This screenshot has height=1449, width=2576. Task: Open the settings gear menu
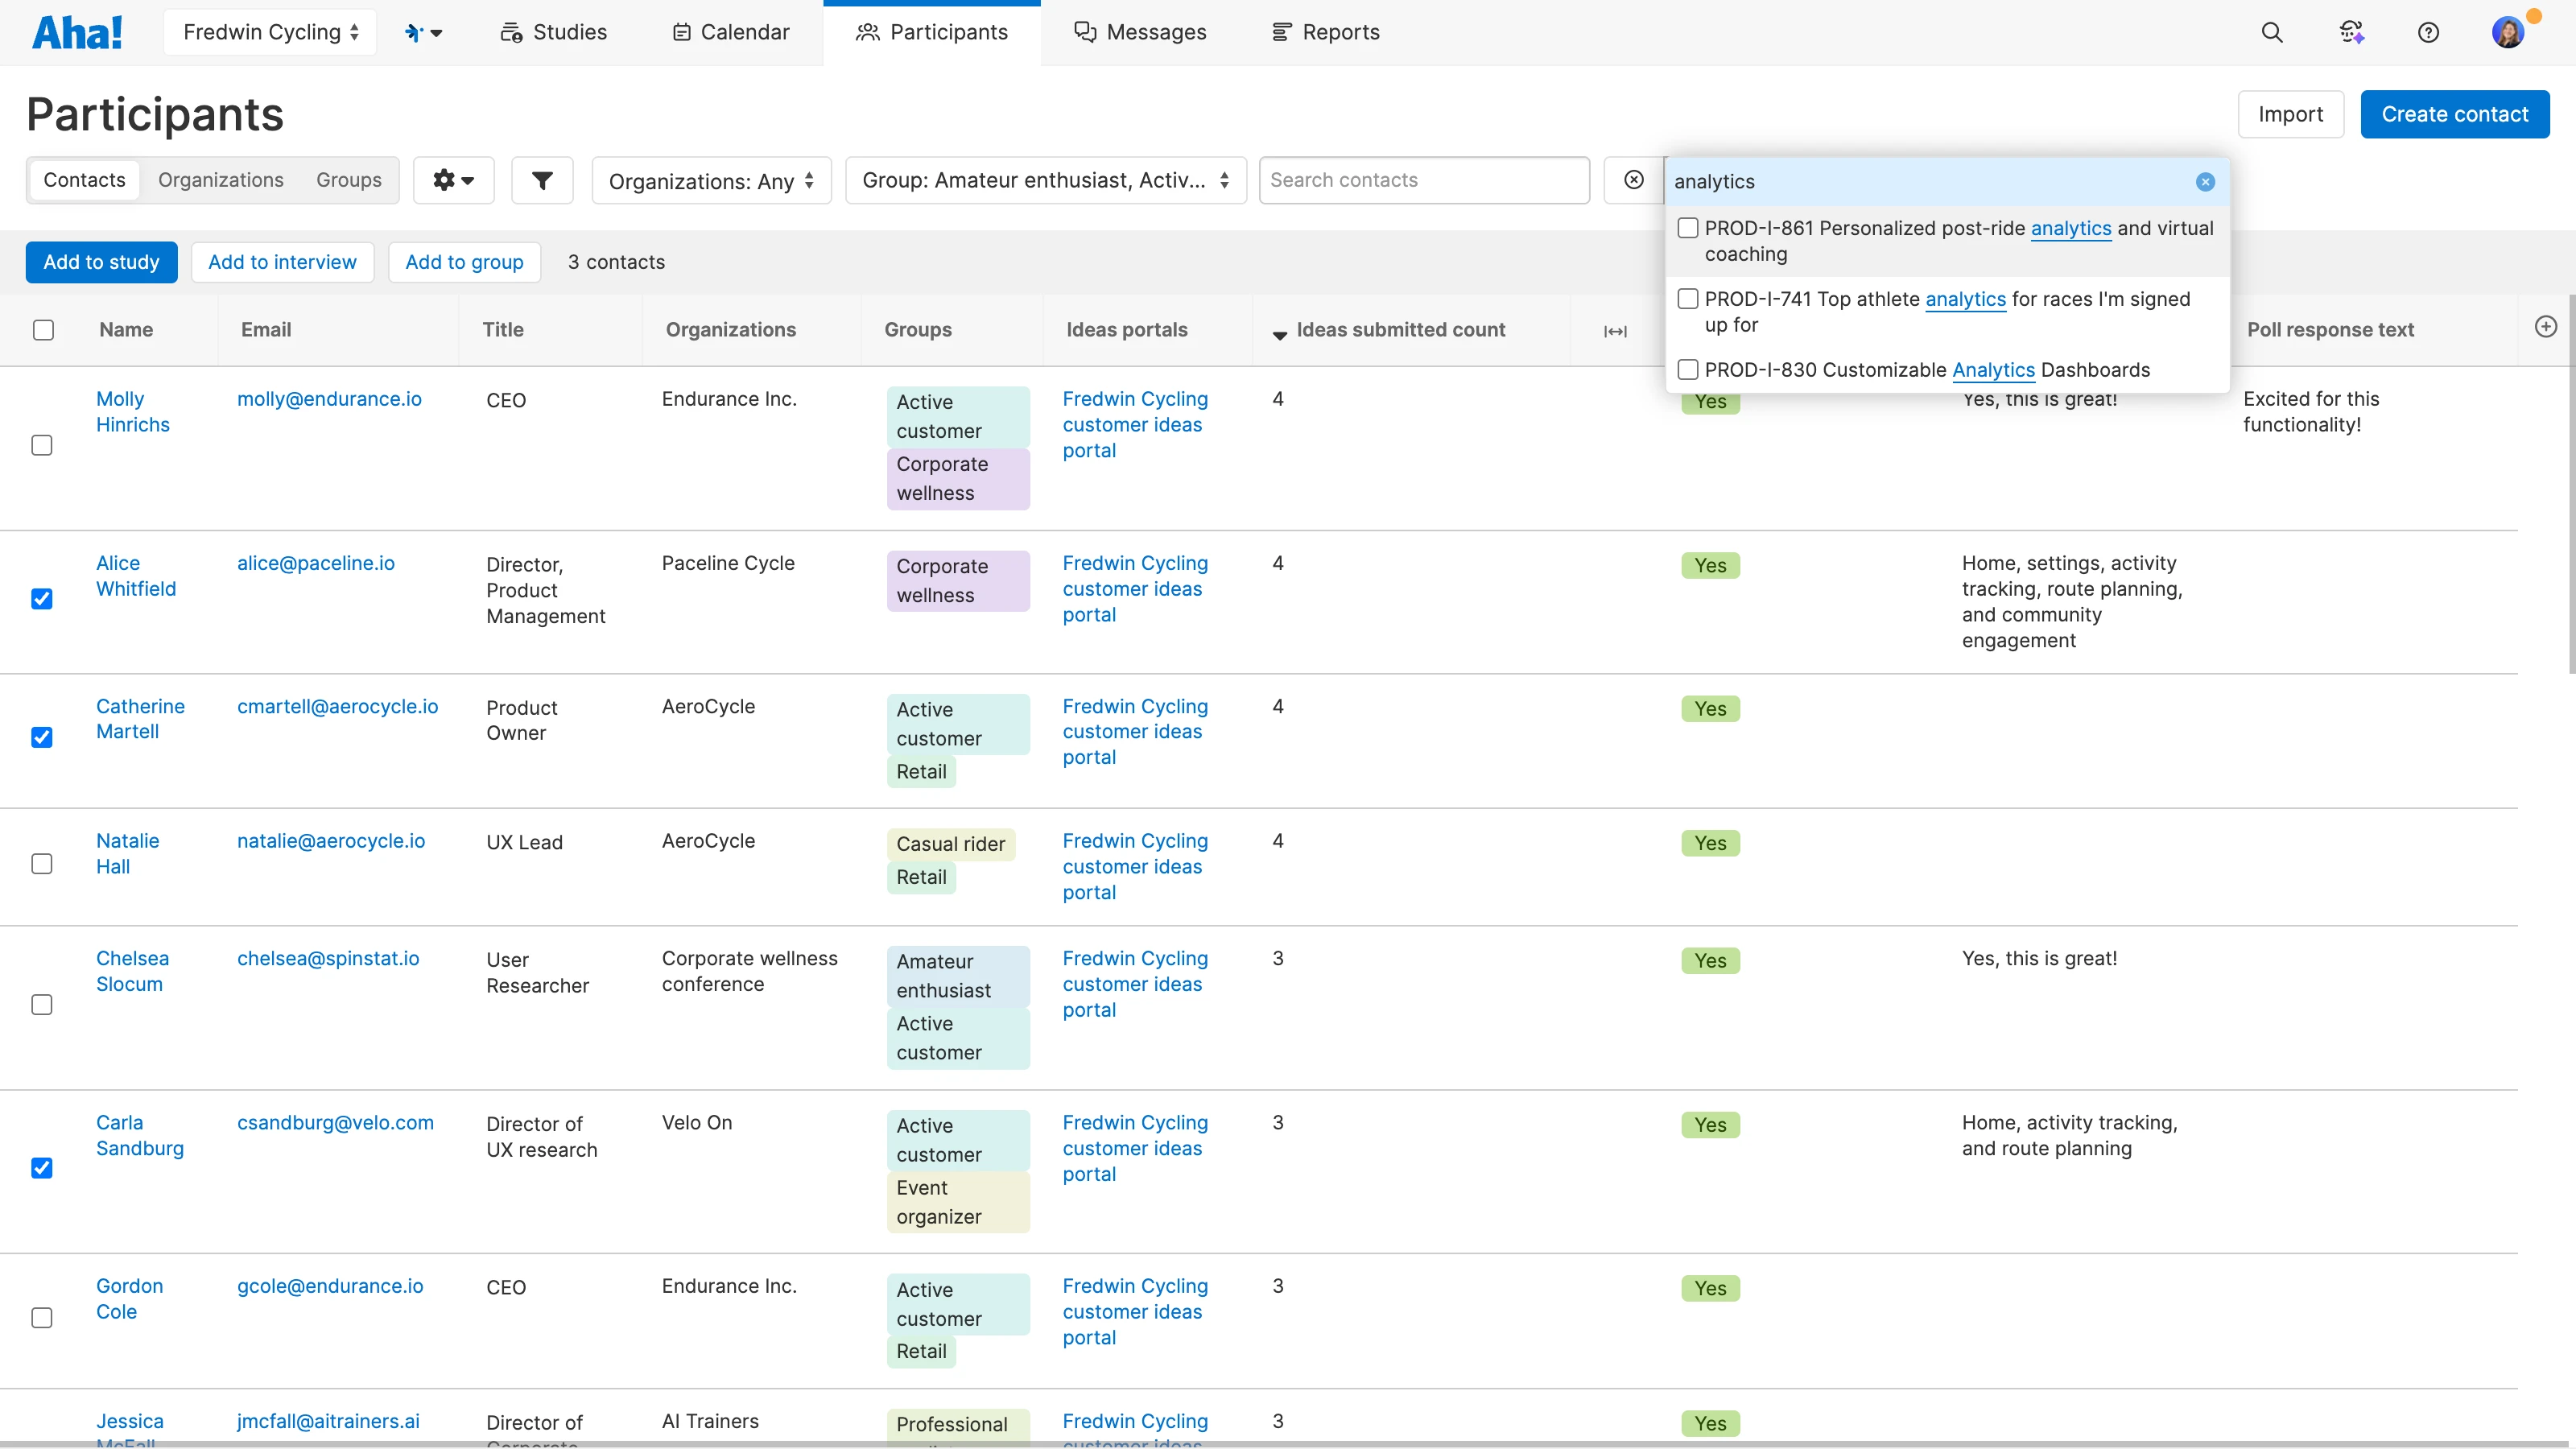click(x=453, y=180)
